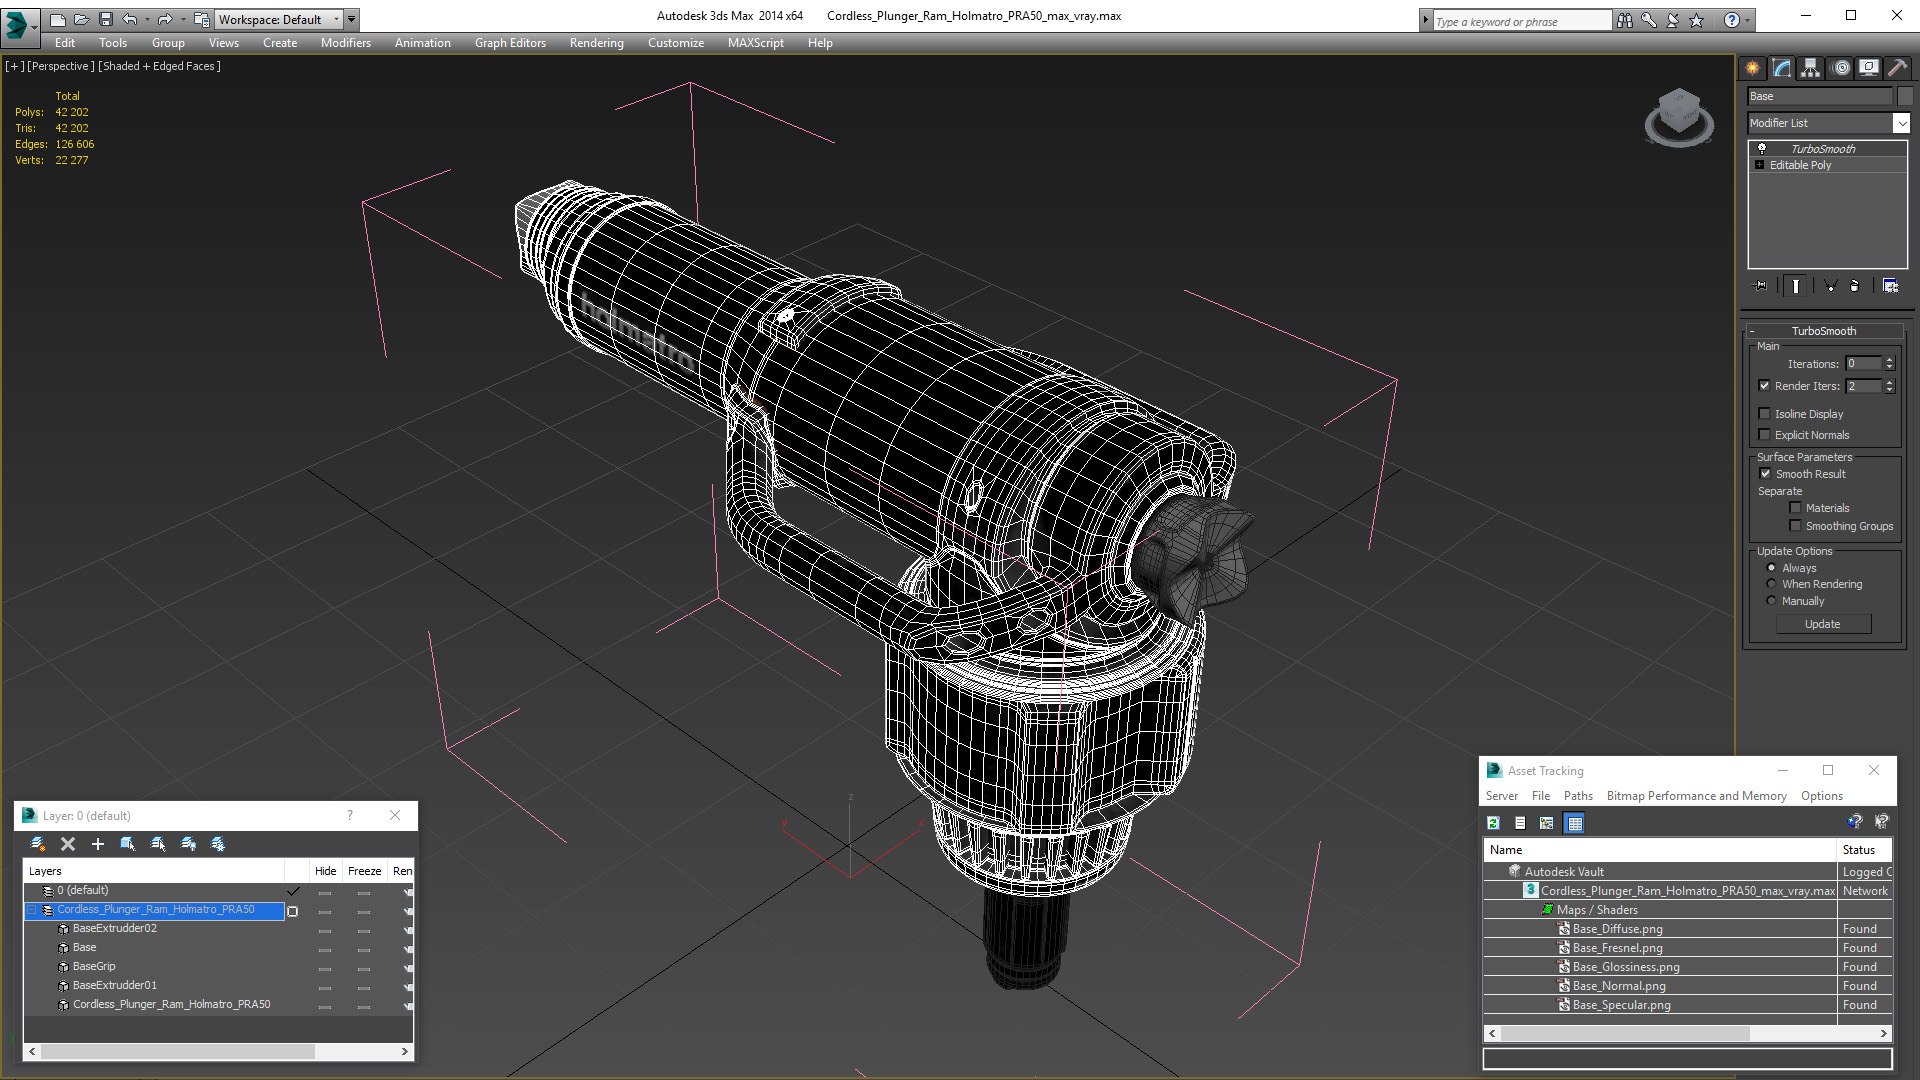
Task: Switch to the Display command panel
Action: pos(1869,68)
